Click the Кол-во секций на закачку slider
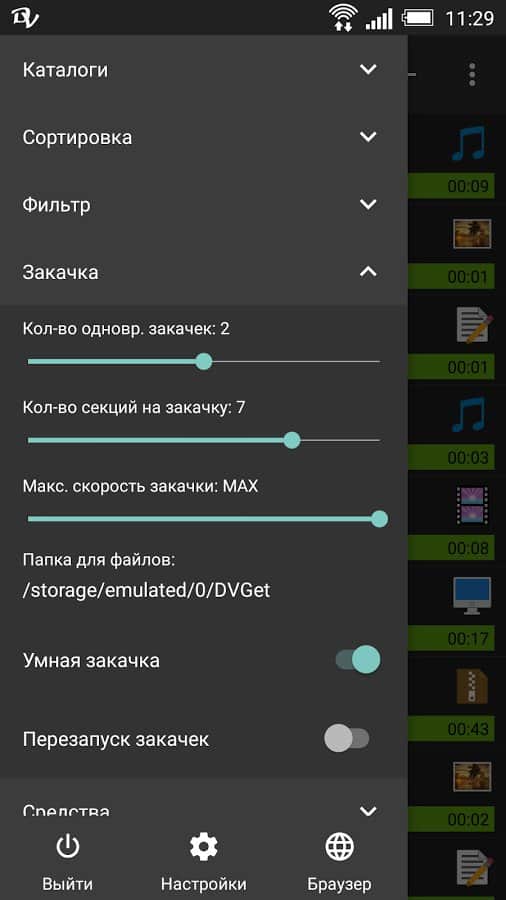This screenshot has height=900, width=506. point(204,440)
